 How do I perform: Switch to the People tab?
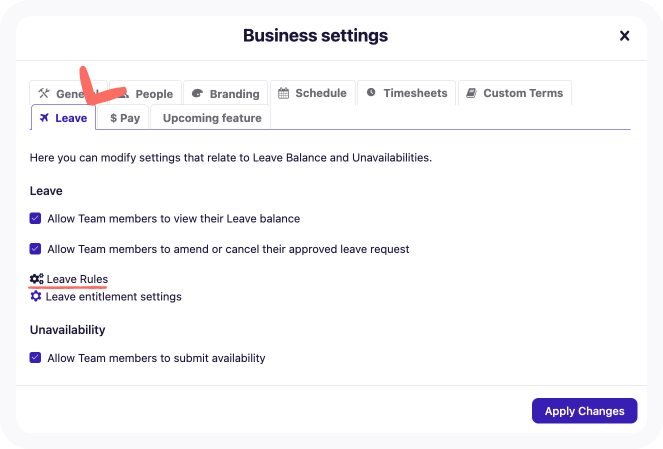click(145, 93)
